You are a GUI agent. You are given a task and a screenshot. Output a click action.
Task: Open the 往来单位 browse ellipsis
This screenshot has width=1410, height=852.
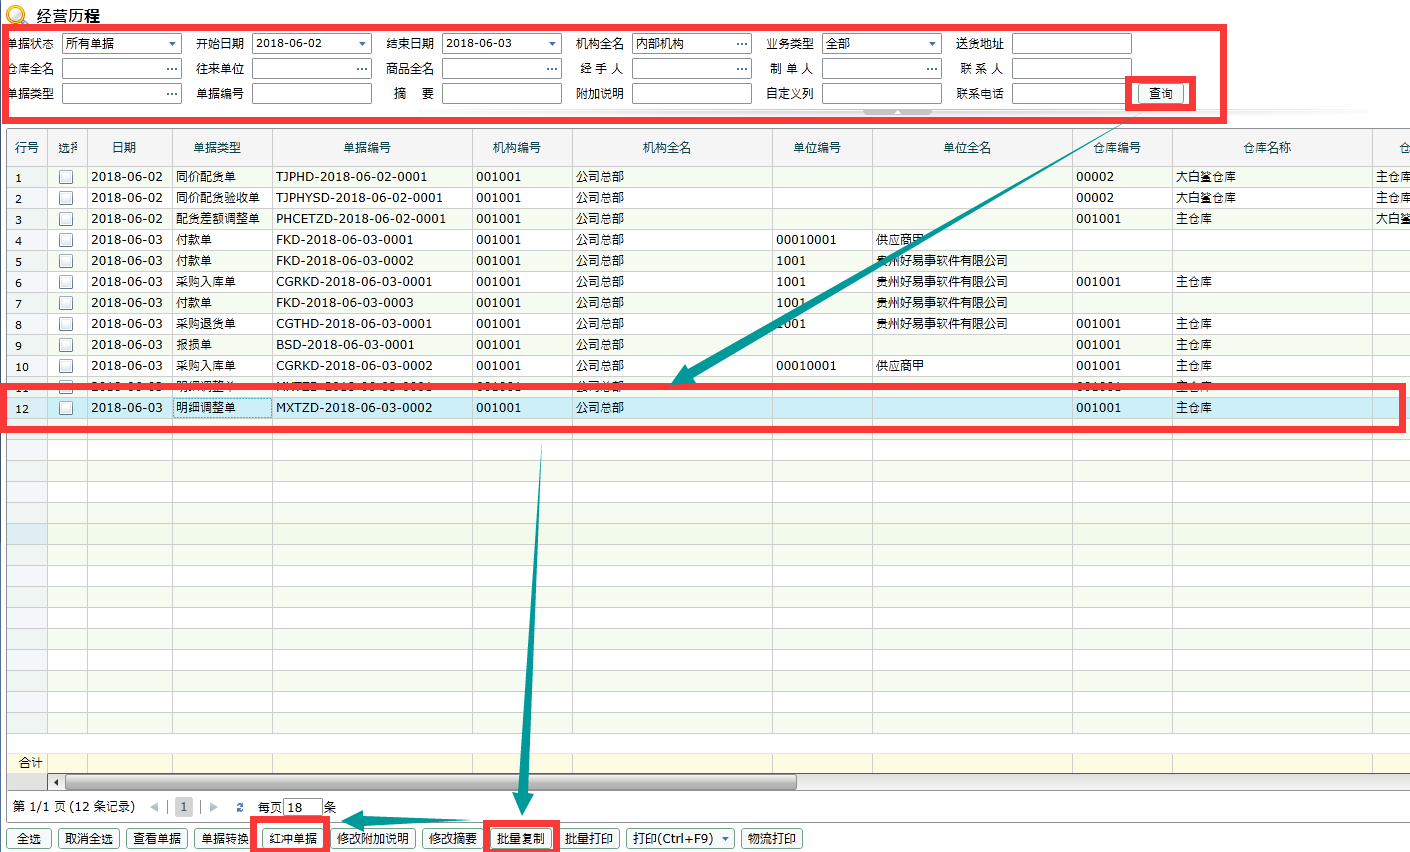(362, 69)
